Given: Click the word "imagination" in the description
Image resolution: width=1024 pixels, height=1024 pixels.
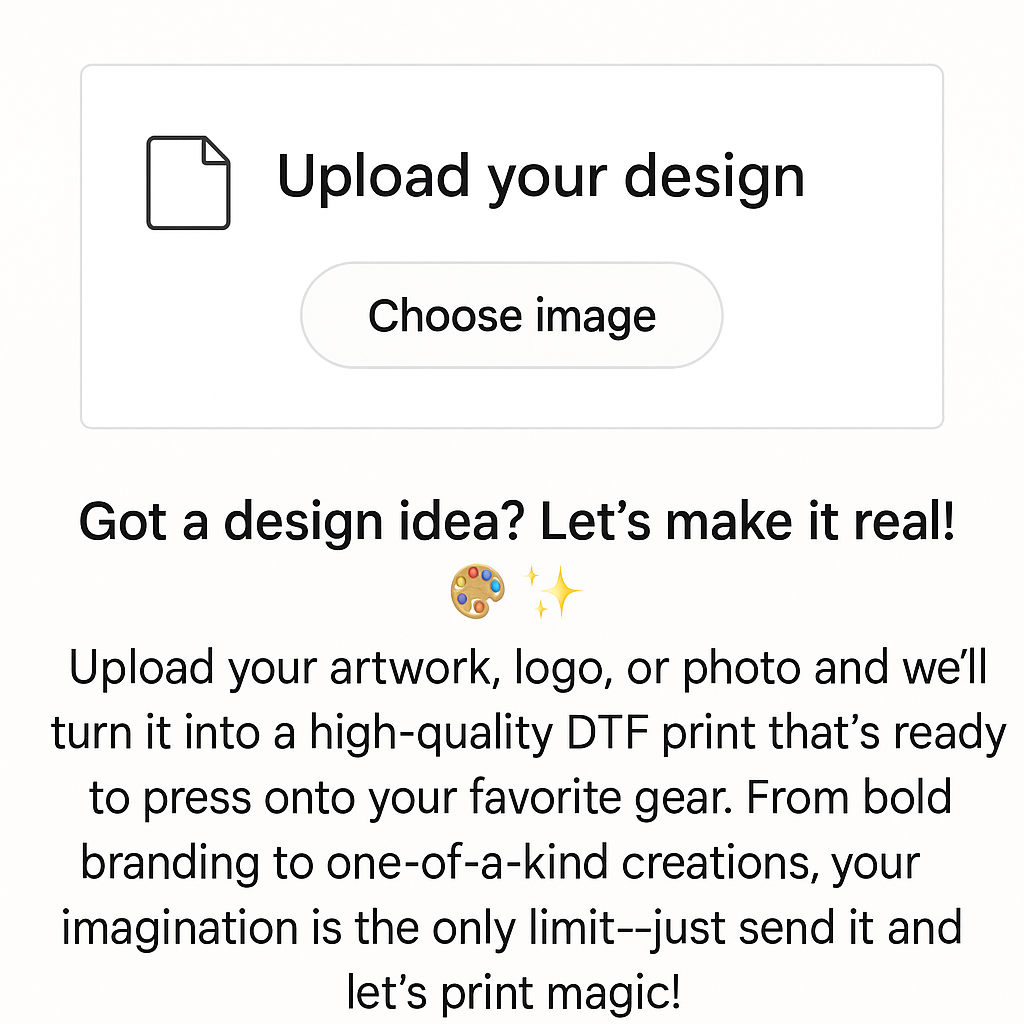Looking at the screenshot, I should pyautogui.click(x=181, y=928).
